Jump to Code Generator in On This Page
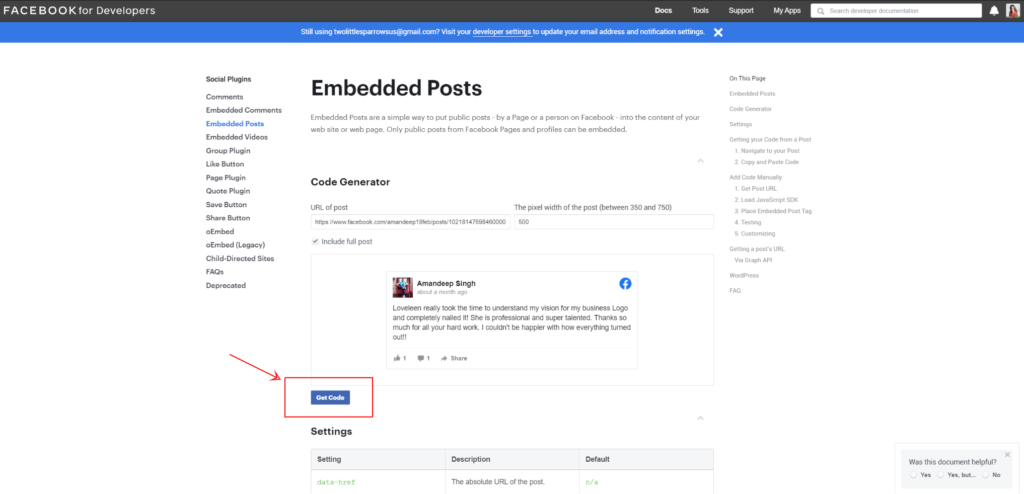This screenshot has width=1024, height=494. [x=750, y=109]
